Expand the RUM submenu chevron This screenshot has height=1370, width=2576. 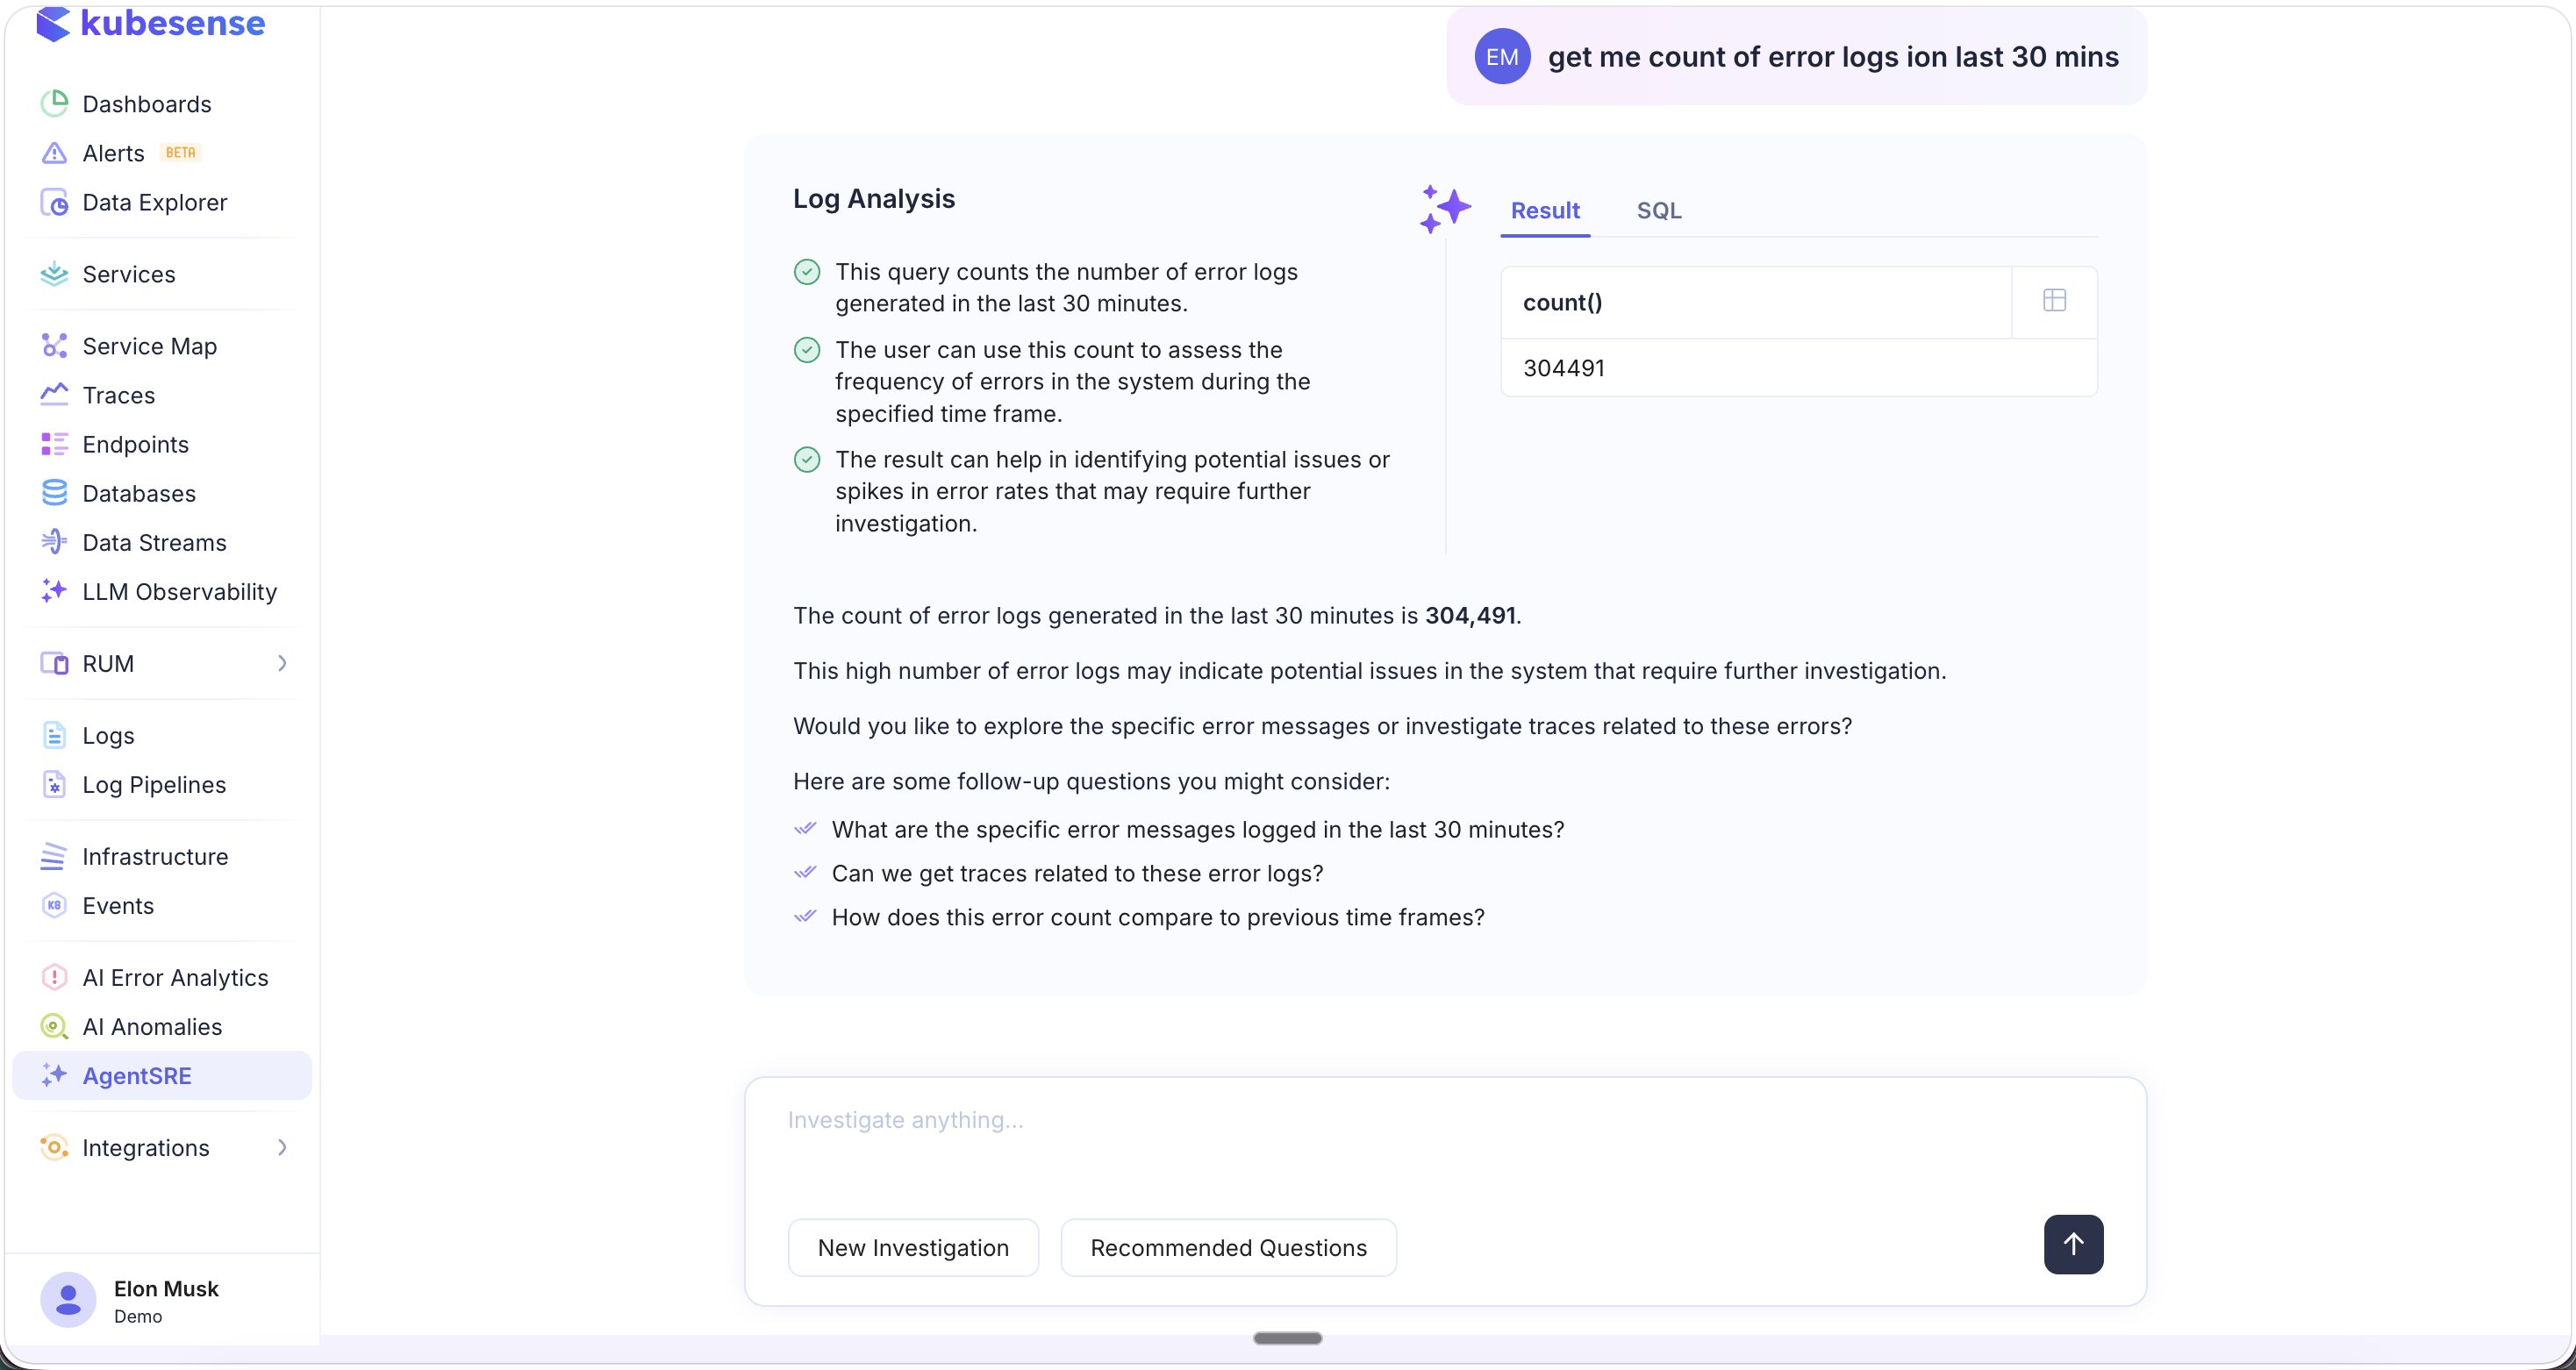(x=282, y=663)
